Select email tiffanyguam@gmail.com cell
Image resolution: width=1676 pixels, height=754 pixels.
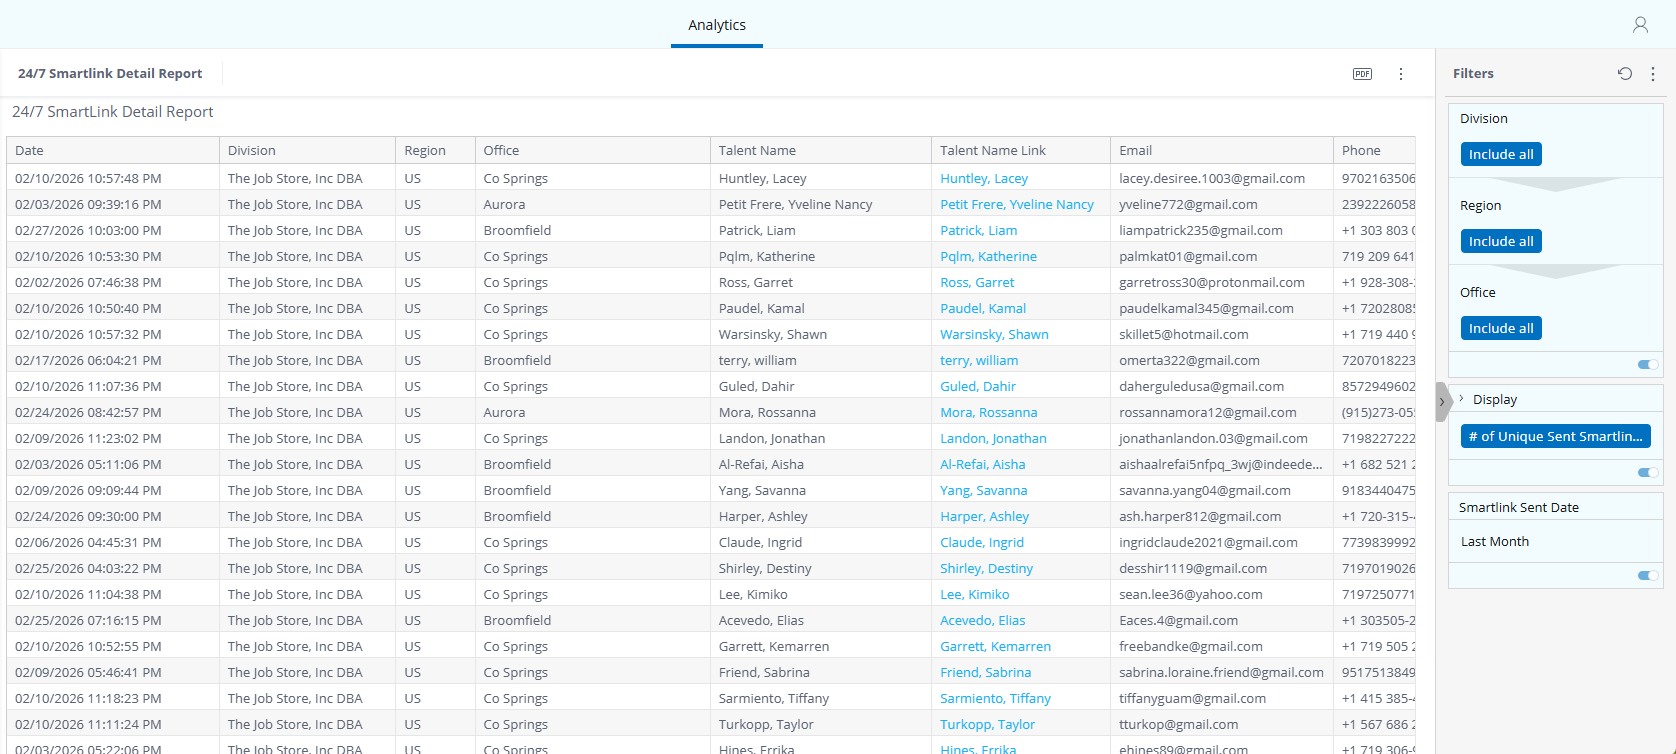[x=1222, y=698]
